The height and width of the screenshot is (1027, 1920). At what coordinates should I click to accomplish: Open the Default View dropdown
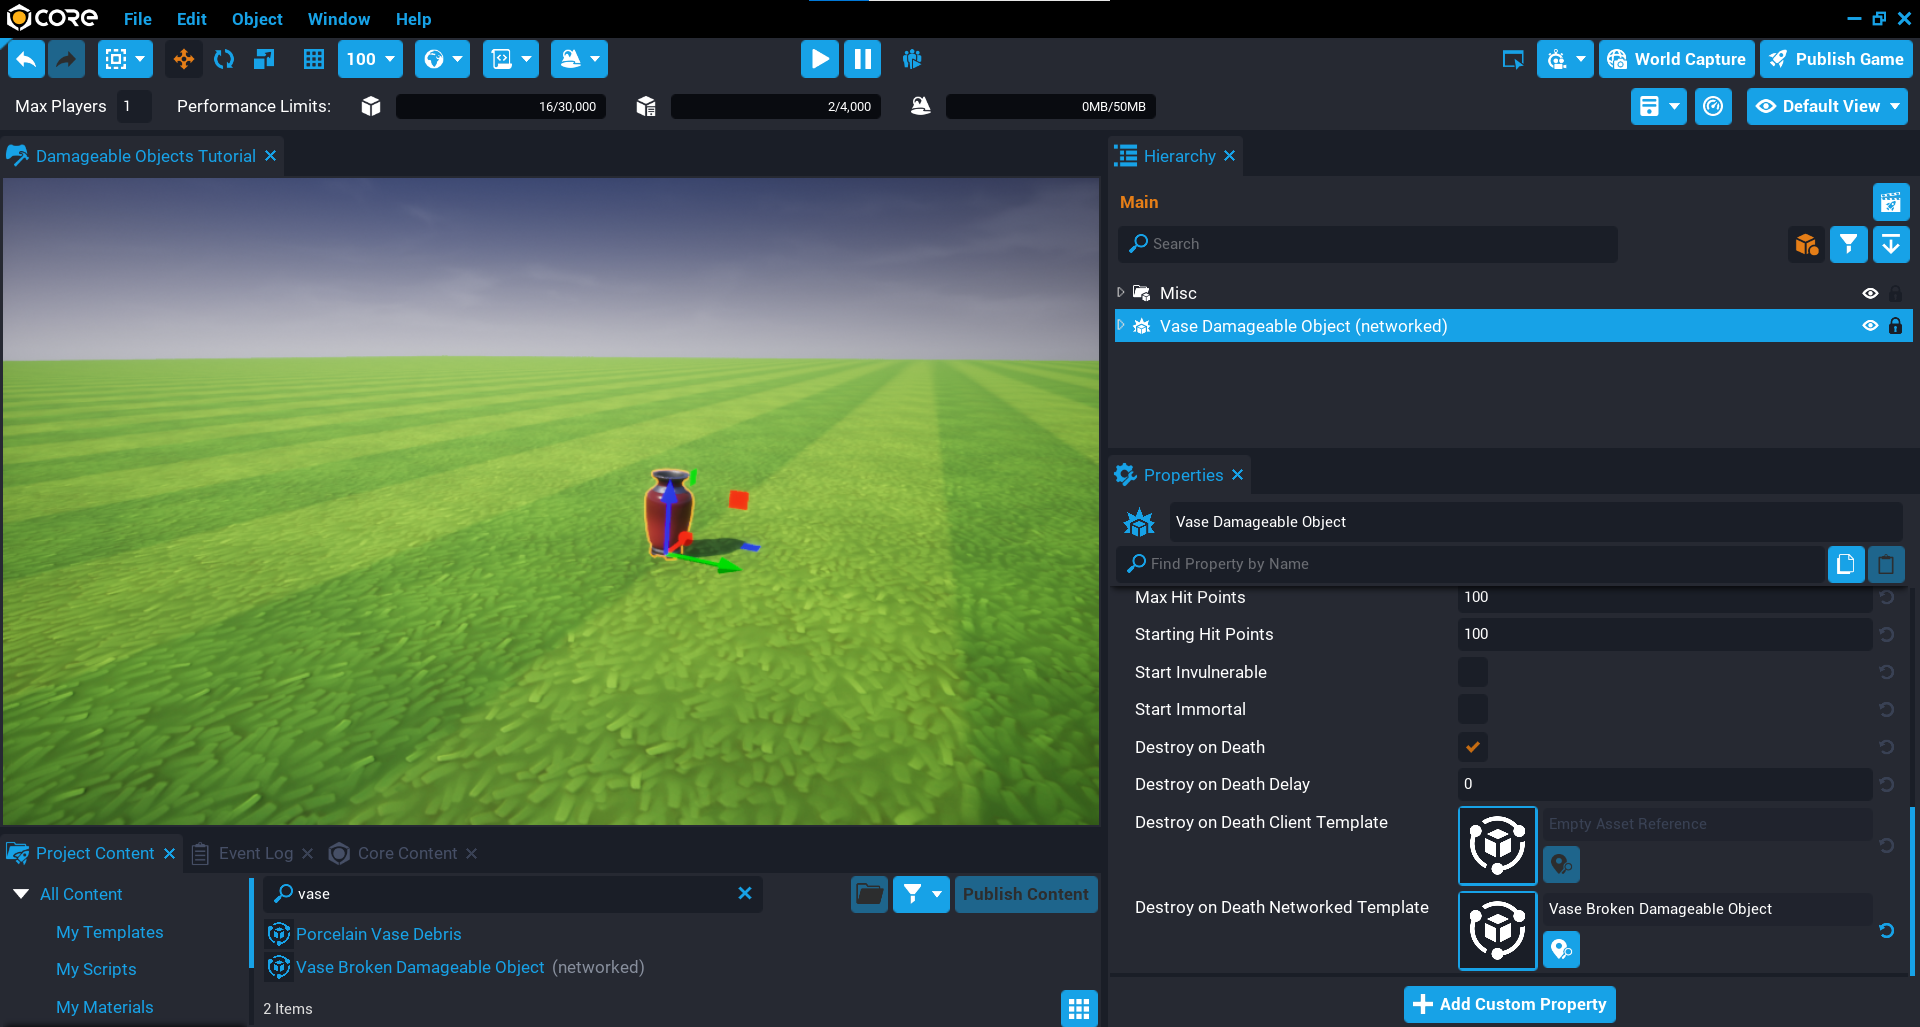[1827, 106]
